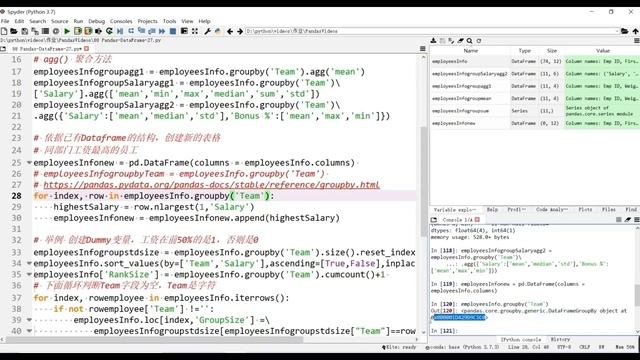Collapse the code fold arrow at line 39
This screenshot has width=640, height=360.
coord(29,320)
